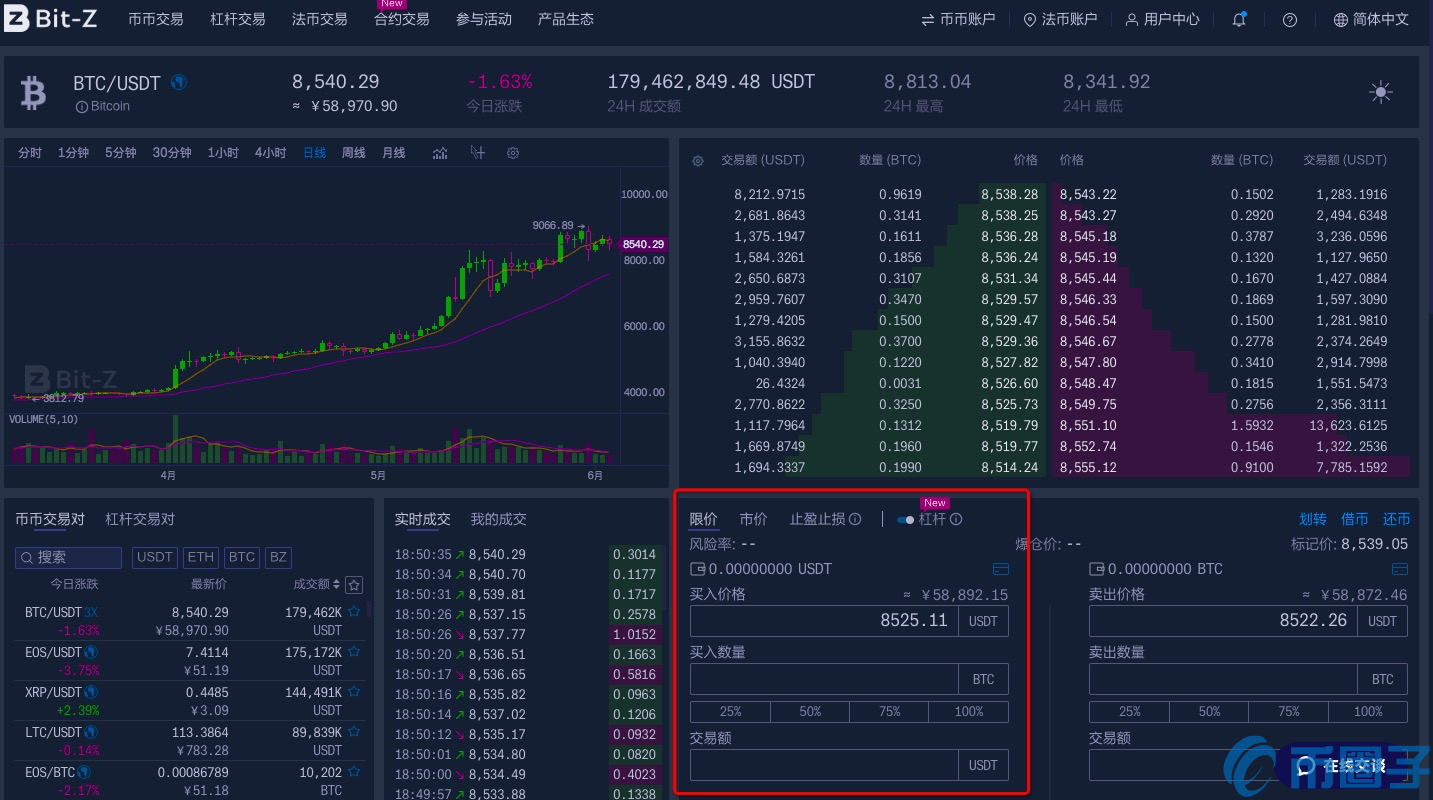Click the Bit-Z logo
Screen dimensions: 1433x800
pyautogui.click(x=50, y=18)
